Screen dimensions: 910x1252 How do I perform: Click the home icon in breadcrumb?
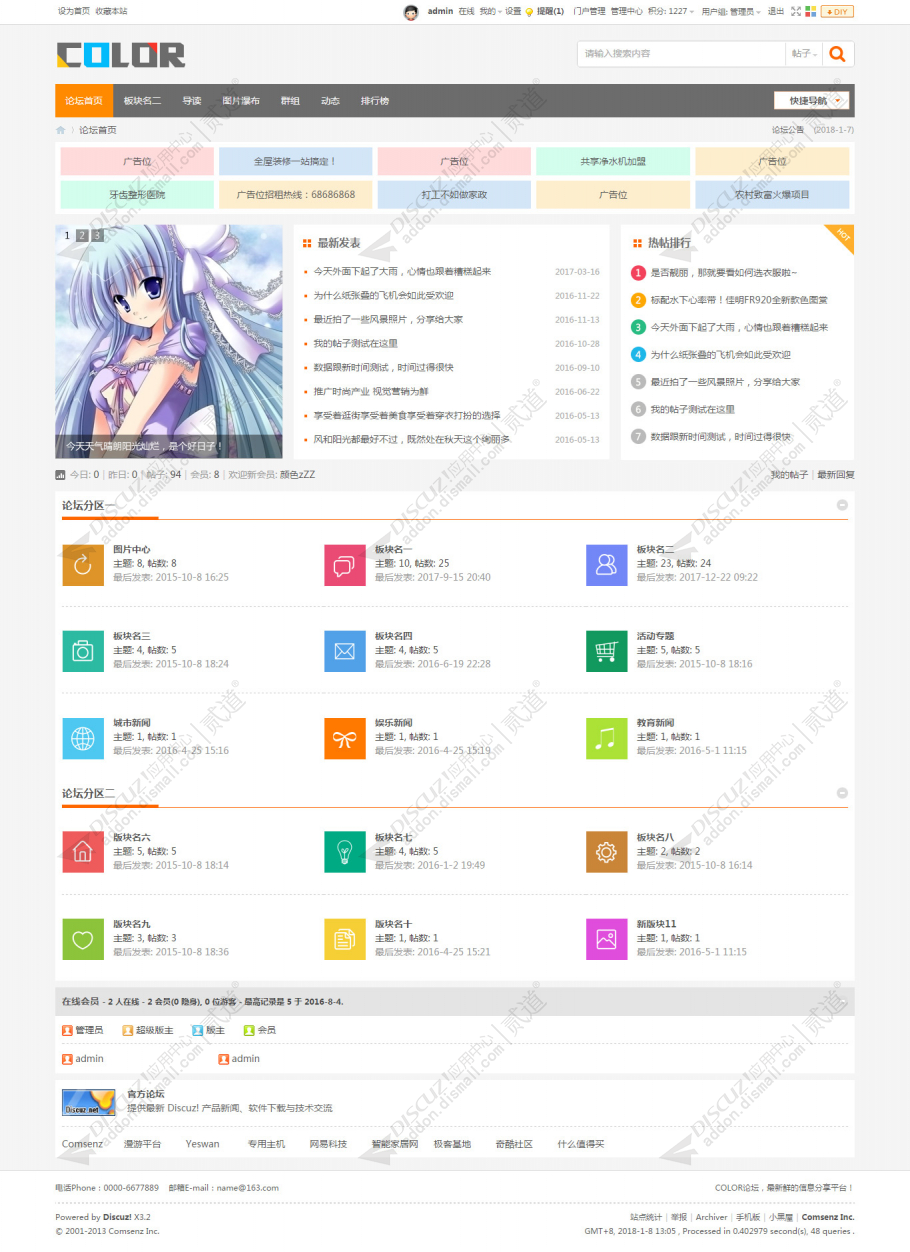(61, 130)
